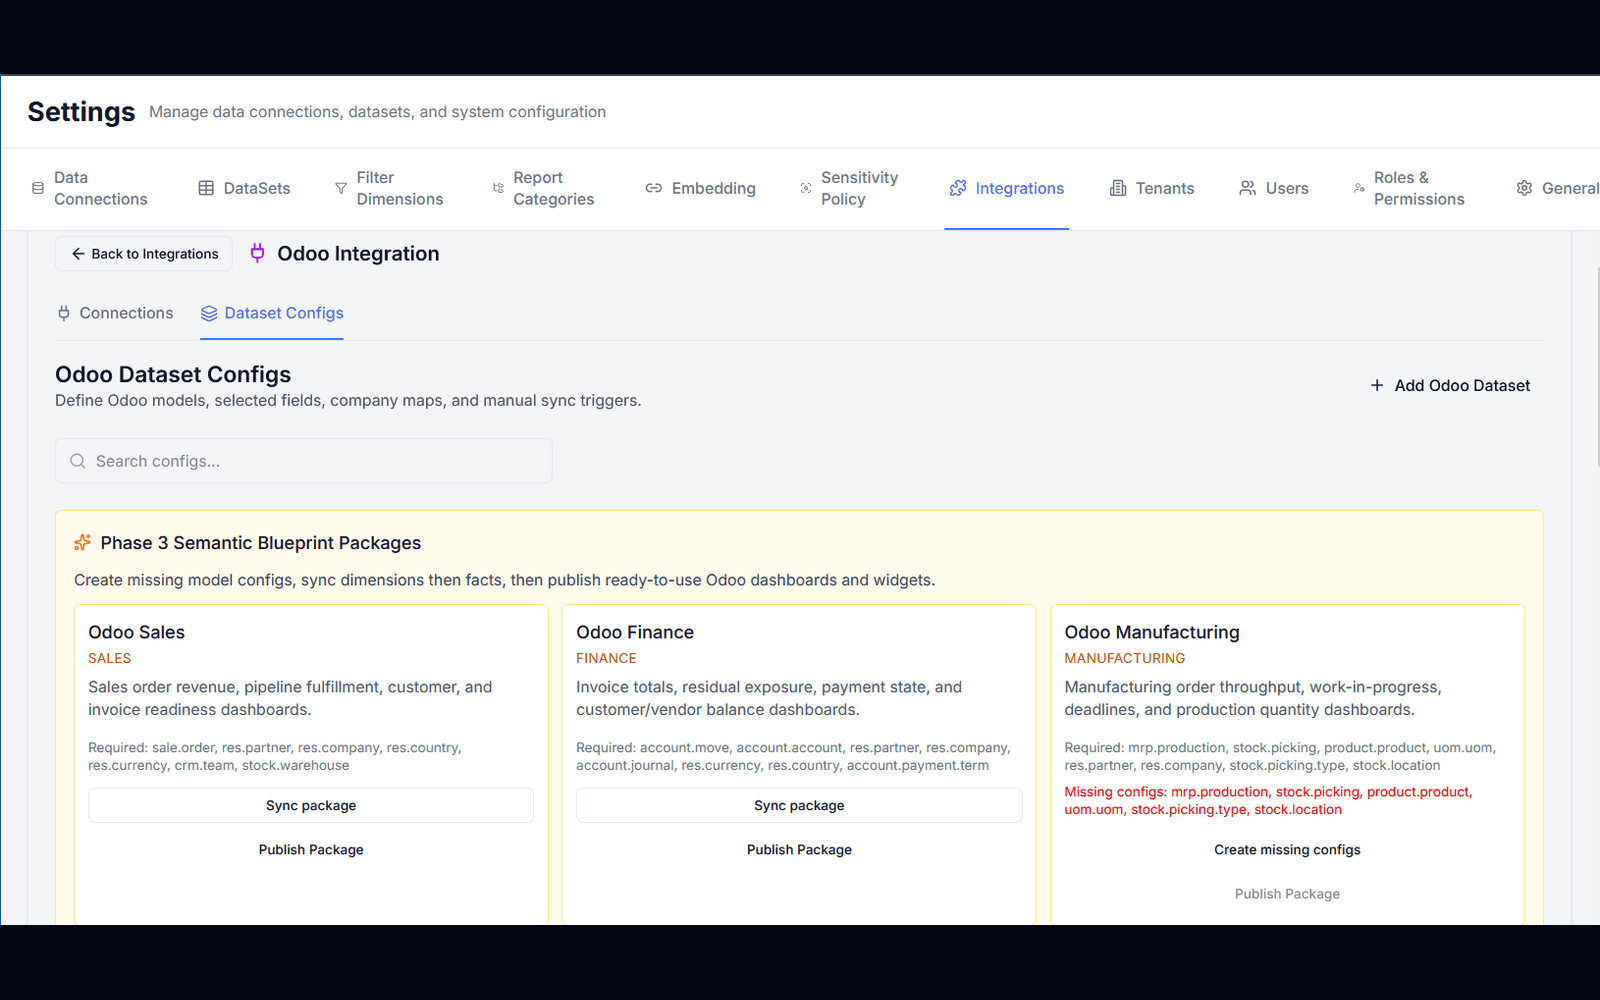Image resolution: width=1600 pixels, height=1000 pixels.
Task: Click the Report Categories icon
Action: tap(498, 188)
